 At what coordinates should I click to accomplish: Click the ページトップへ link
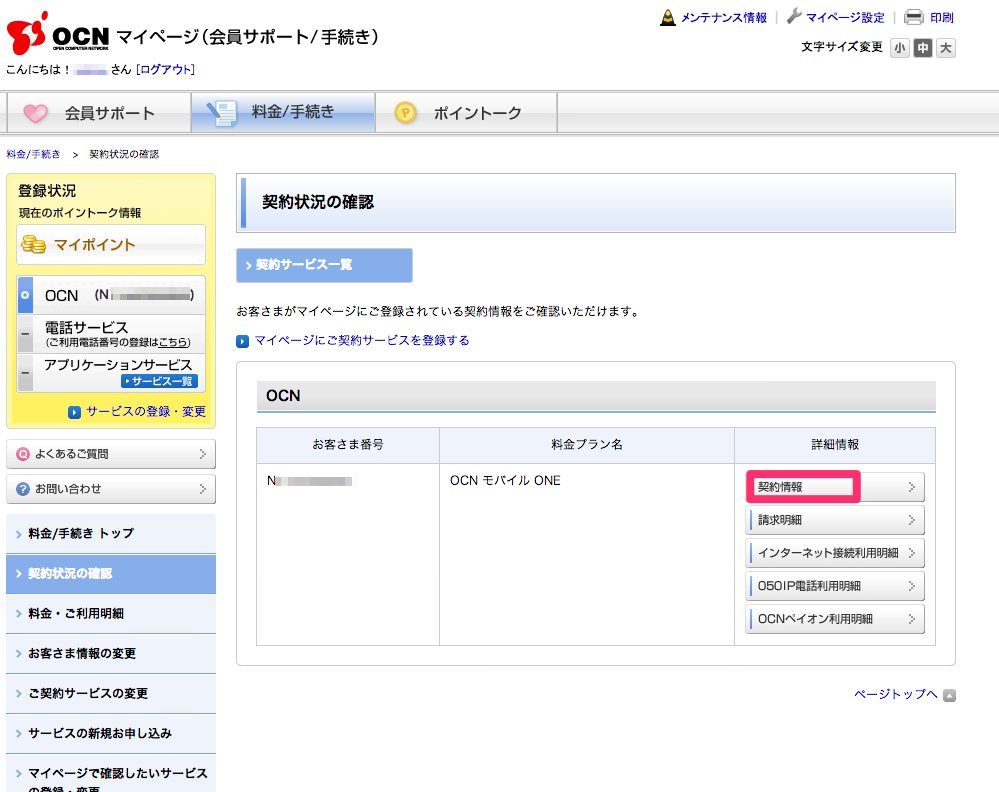pos(895,695)
